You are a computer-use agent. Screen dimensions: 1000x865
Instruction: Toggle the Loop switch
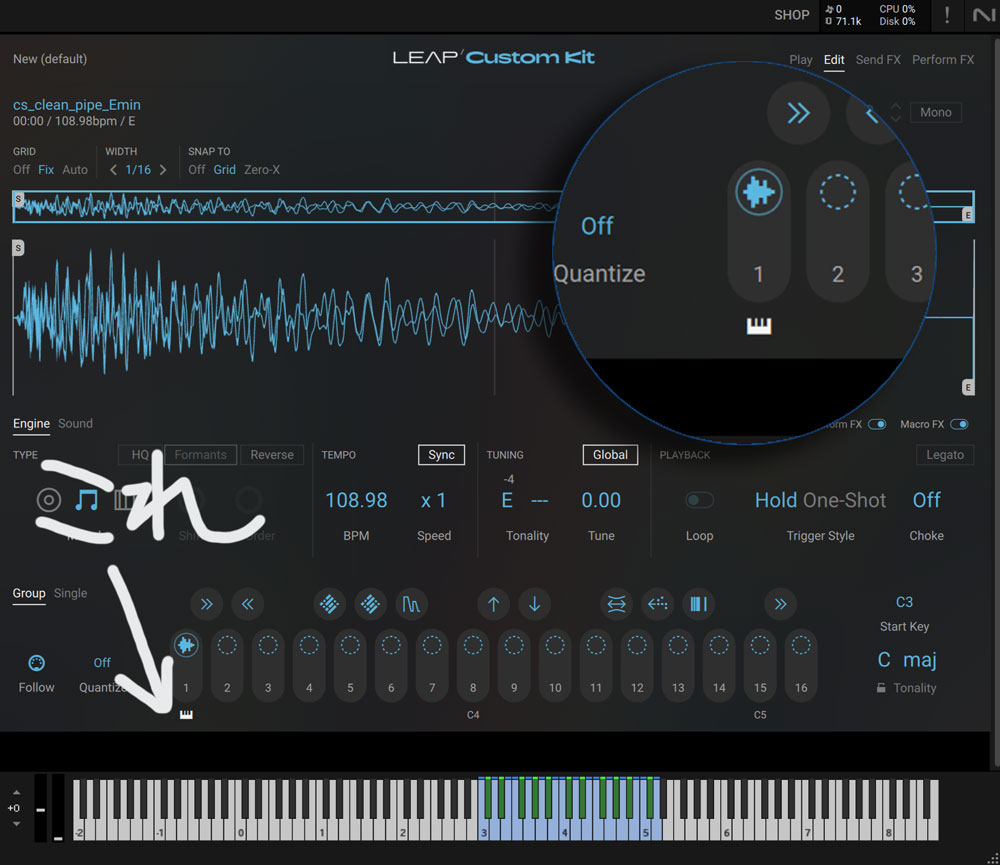(699, 500)
